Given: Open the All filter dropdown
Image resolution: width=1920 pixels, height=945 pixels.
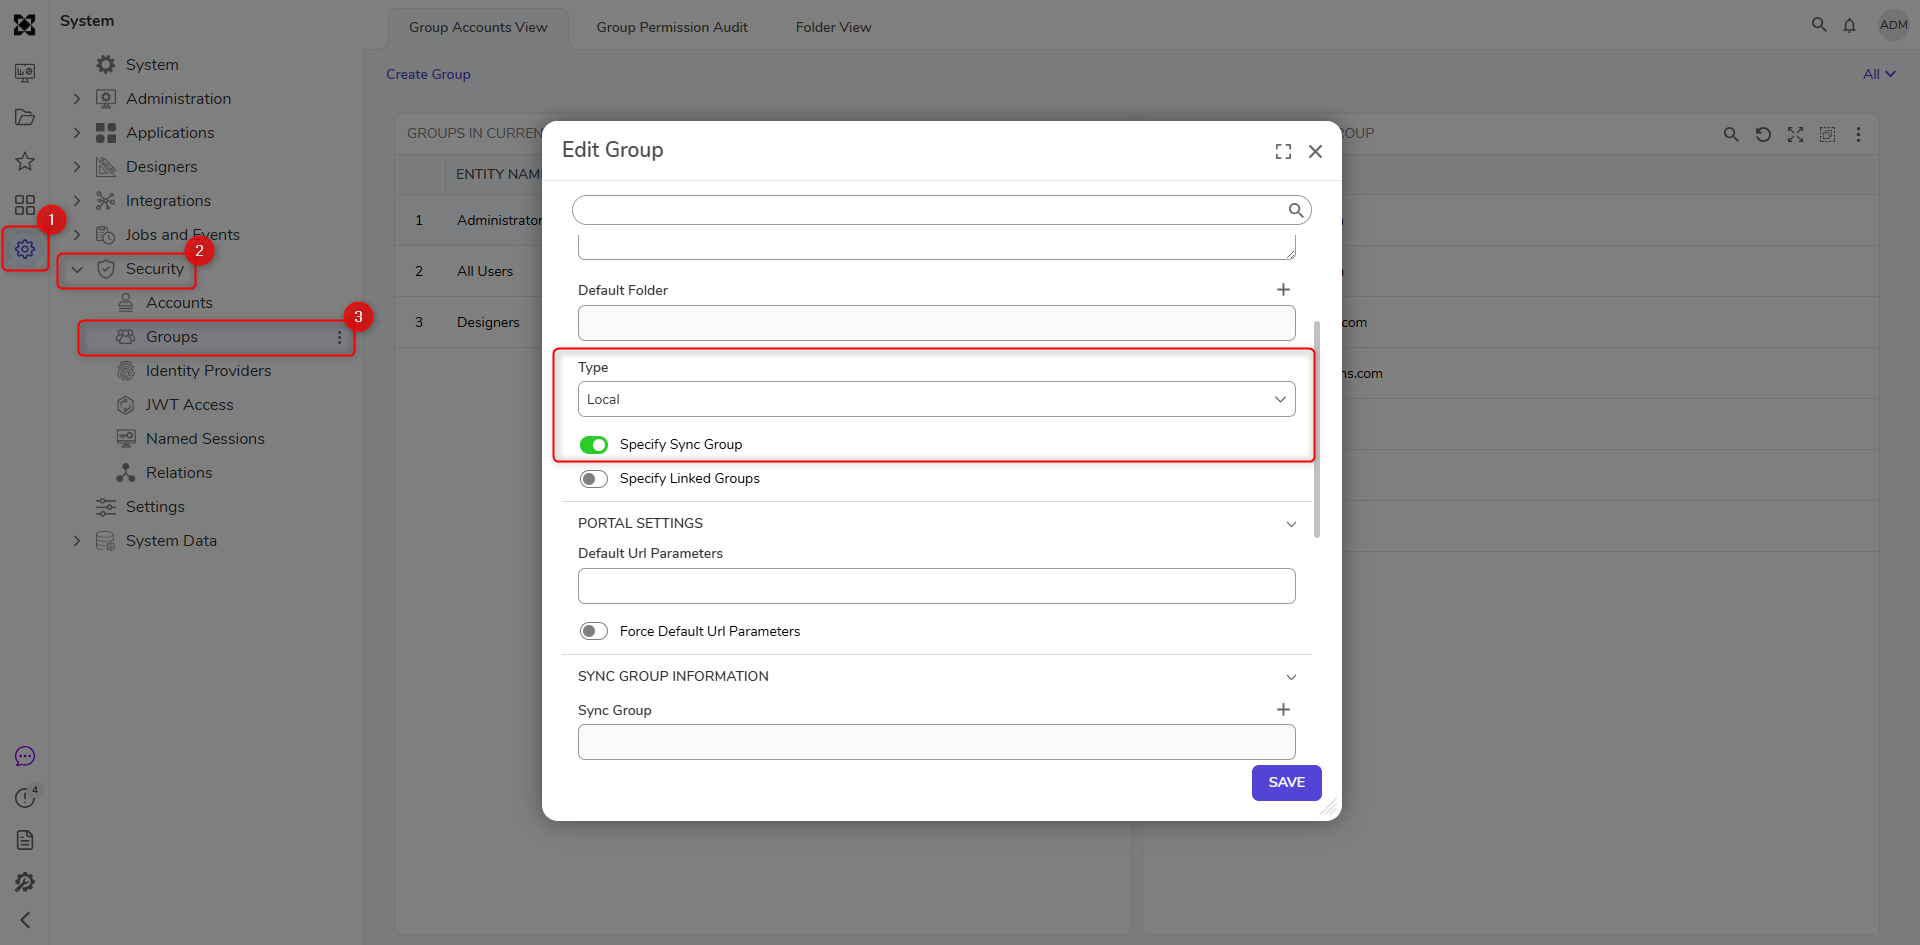Looking at the screenshot, I should pos(1879,74).
